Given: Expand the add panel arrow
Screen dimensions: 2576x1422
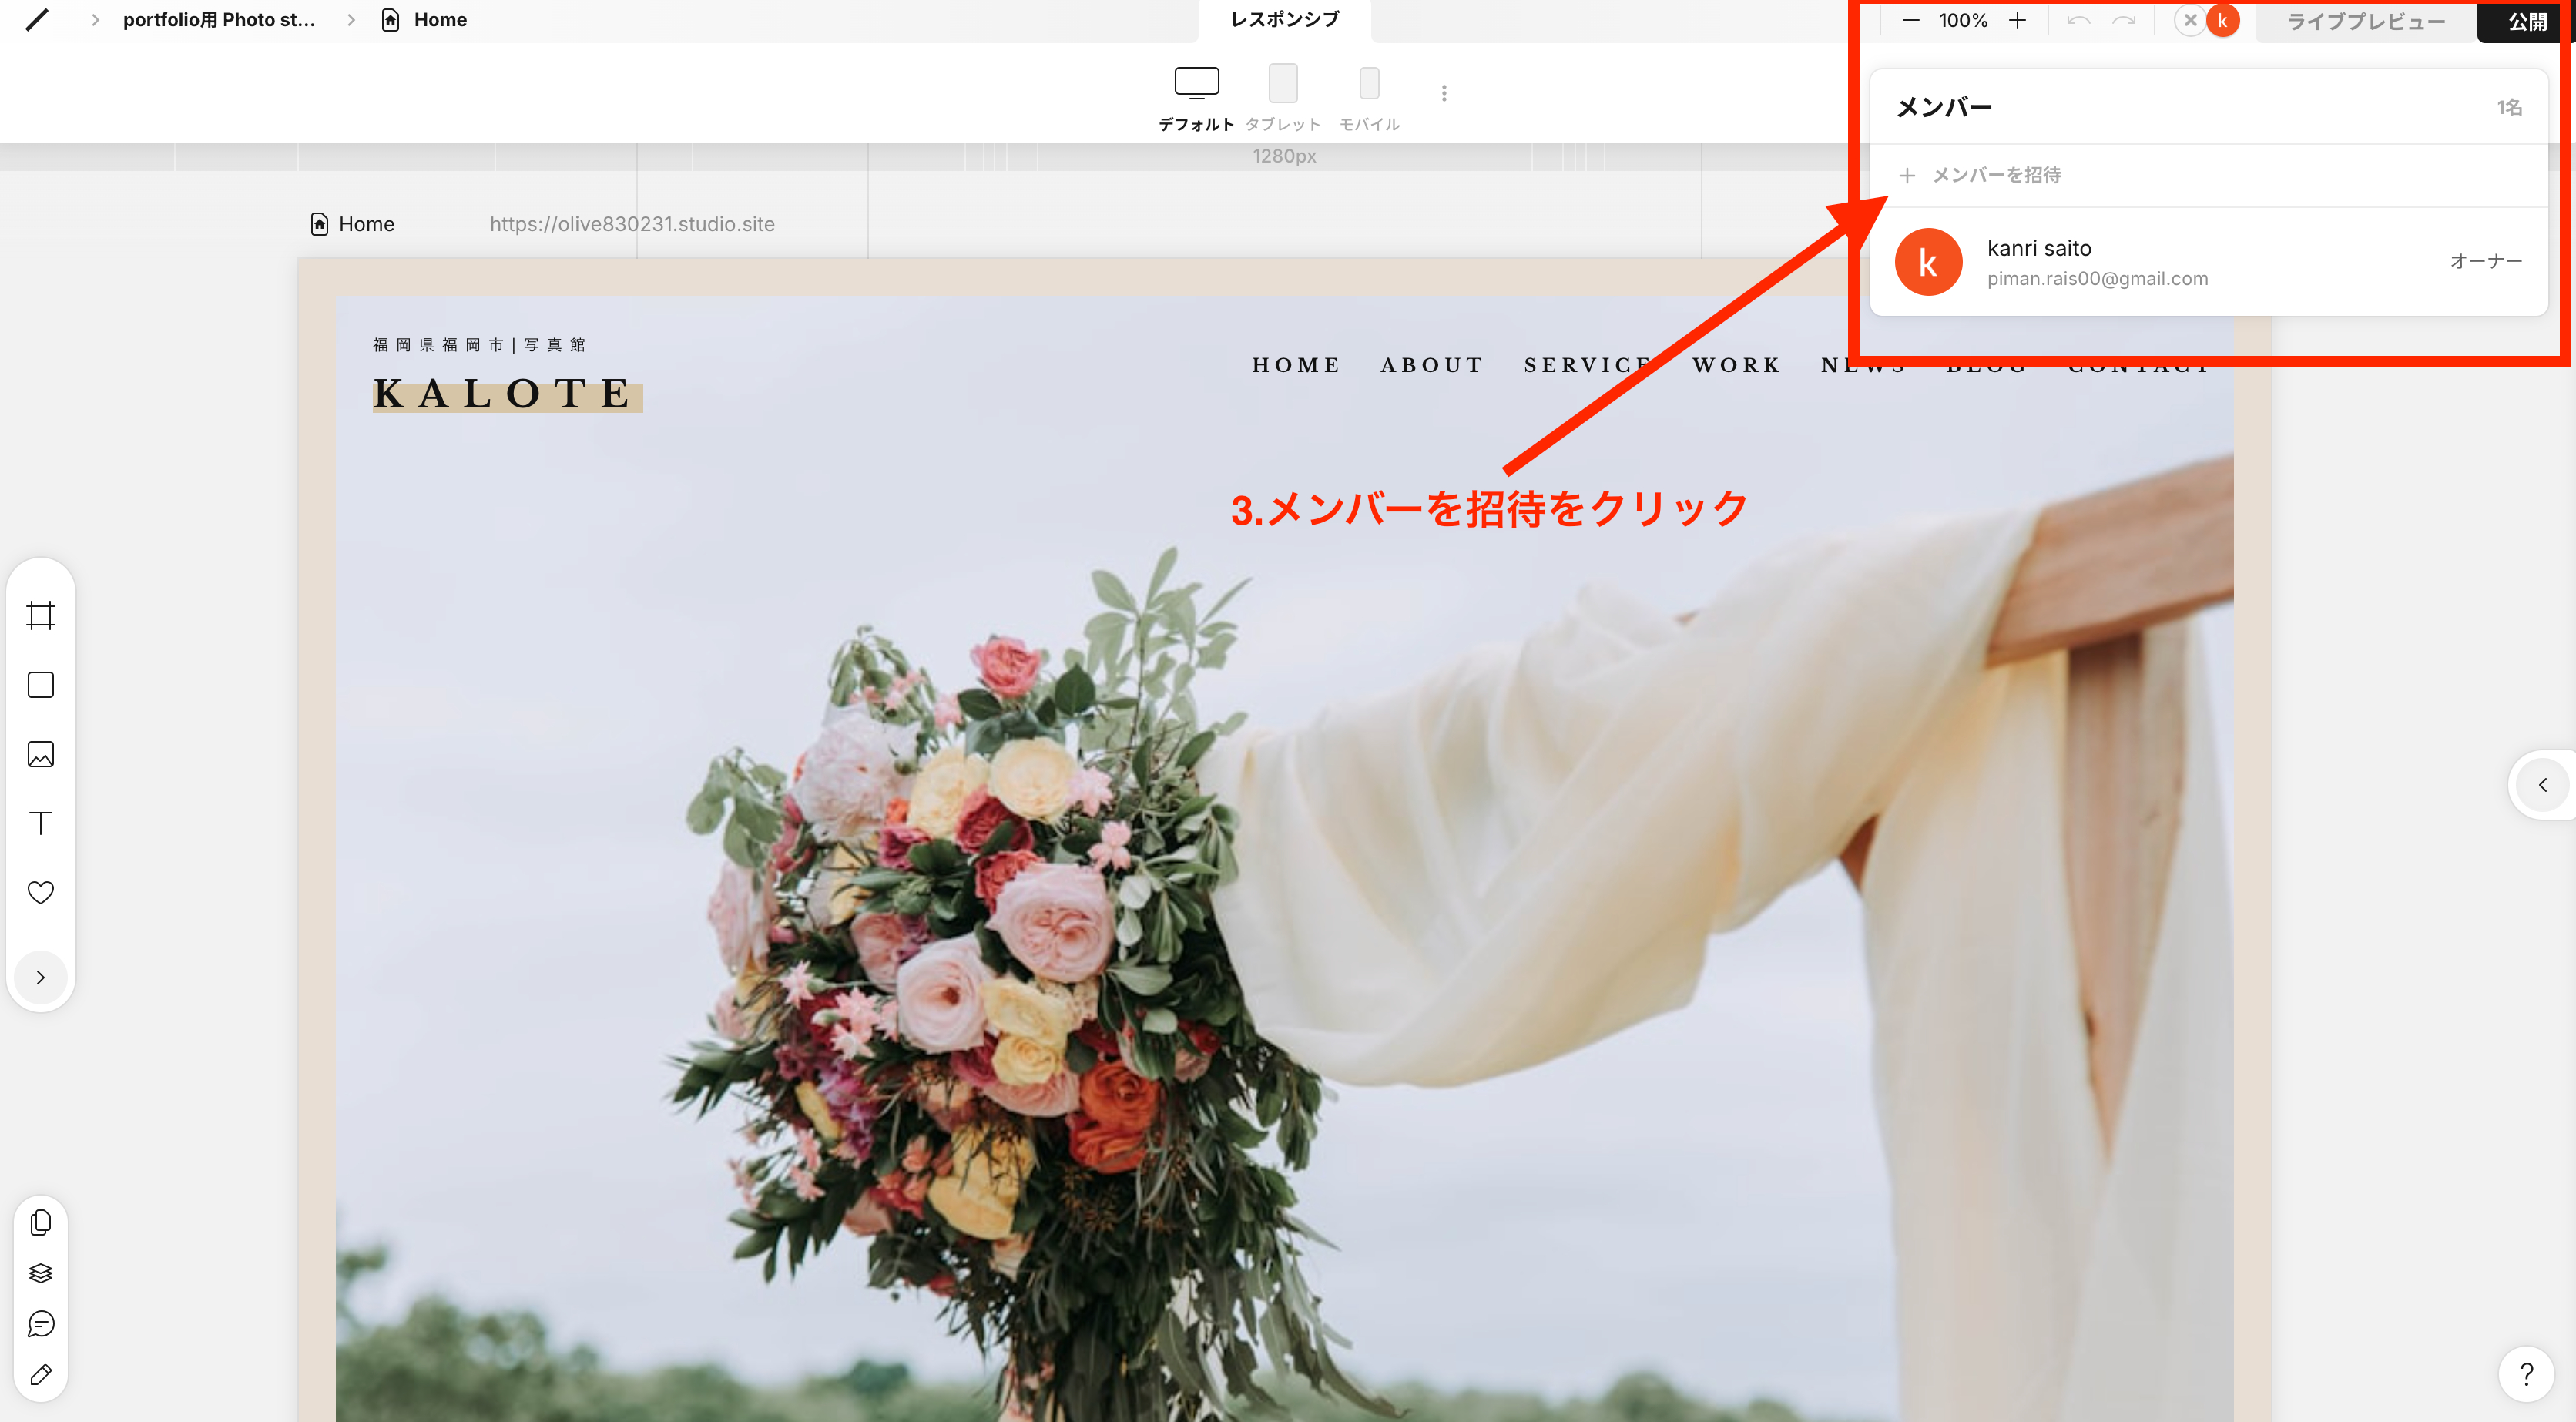Looking at the screenshot, I should point(41,977).
